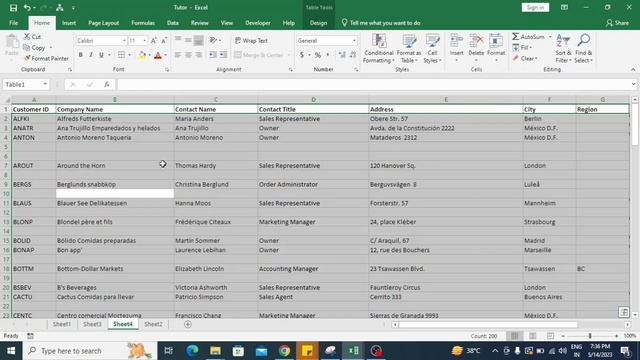The image size is (640, 360).
Task: Open Chrome from the taskbar
Action: pyautogui.click(x=284, y=351)
